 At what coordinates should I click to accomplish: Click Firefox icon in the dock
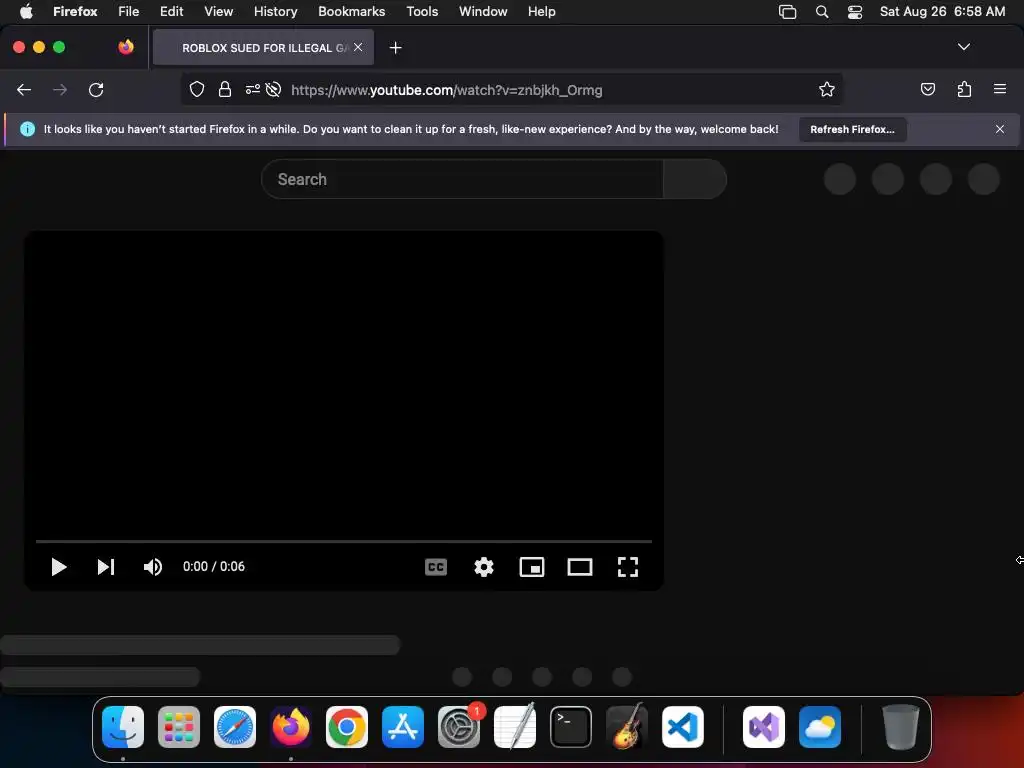click(x=291, y=727)
